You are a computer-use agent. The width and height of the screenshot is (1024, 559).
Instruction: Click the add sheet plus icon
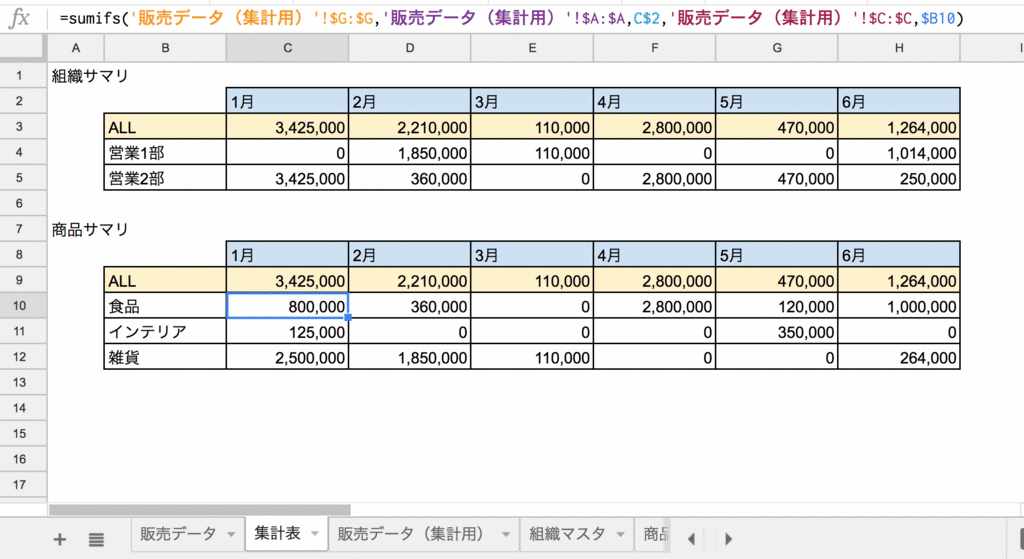59,539
